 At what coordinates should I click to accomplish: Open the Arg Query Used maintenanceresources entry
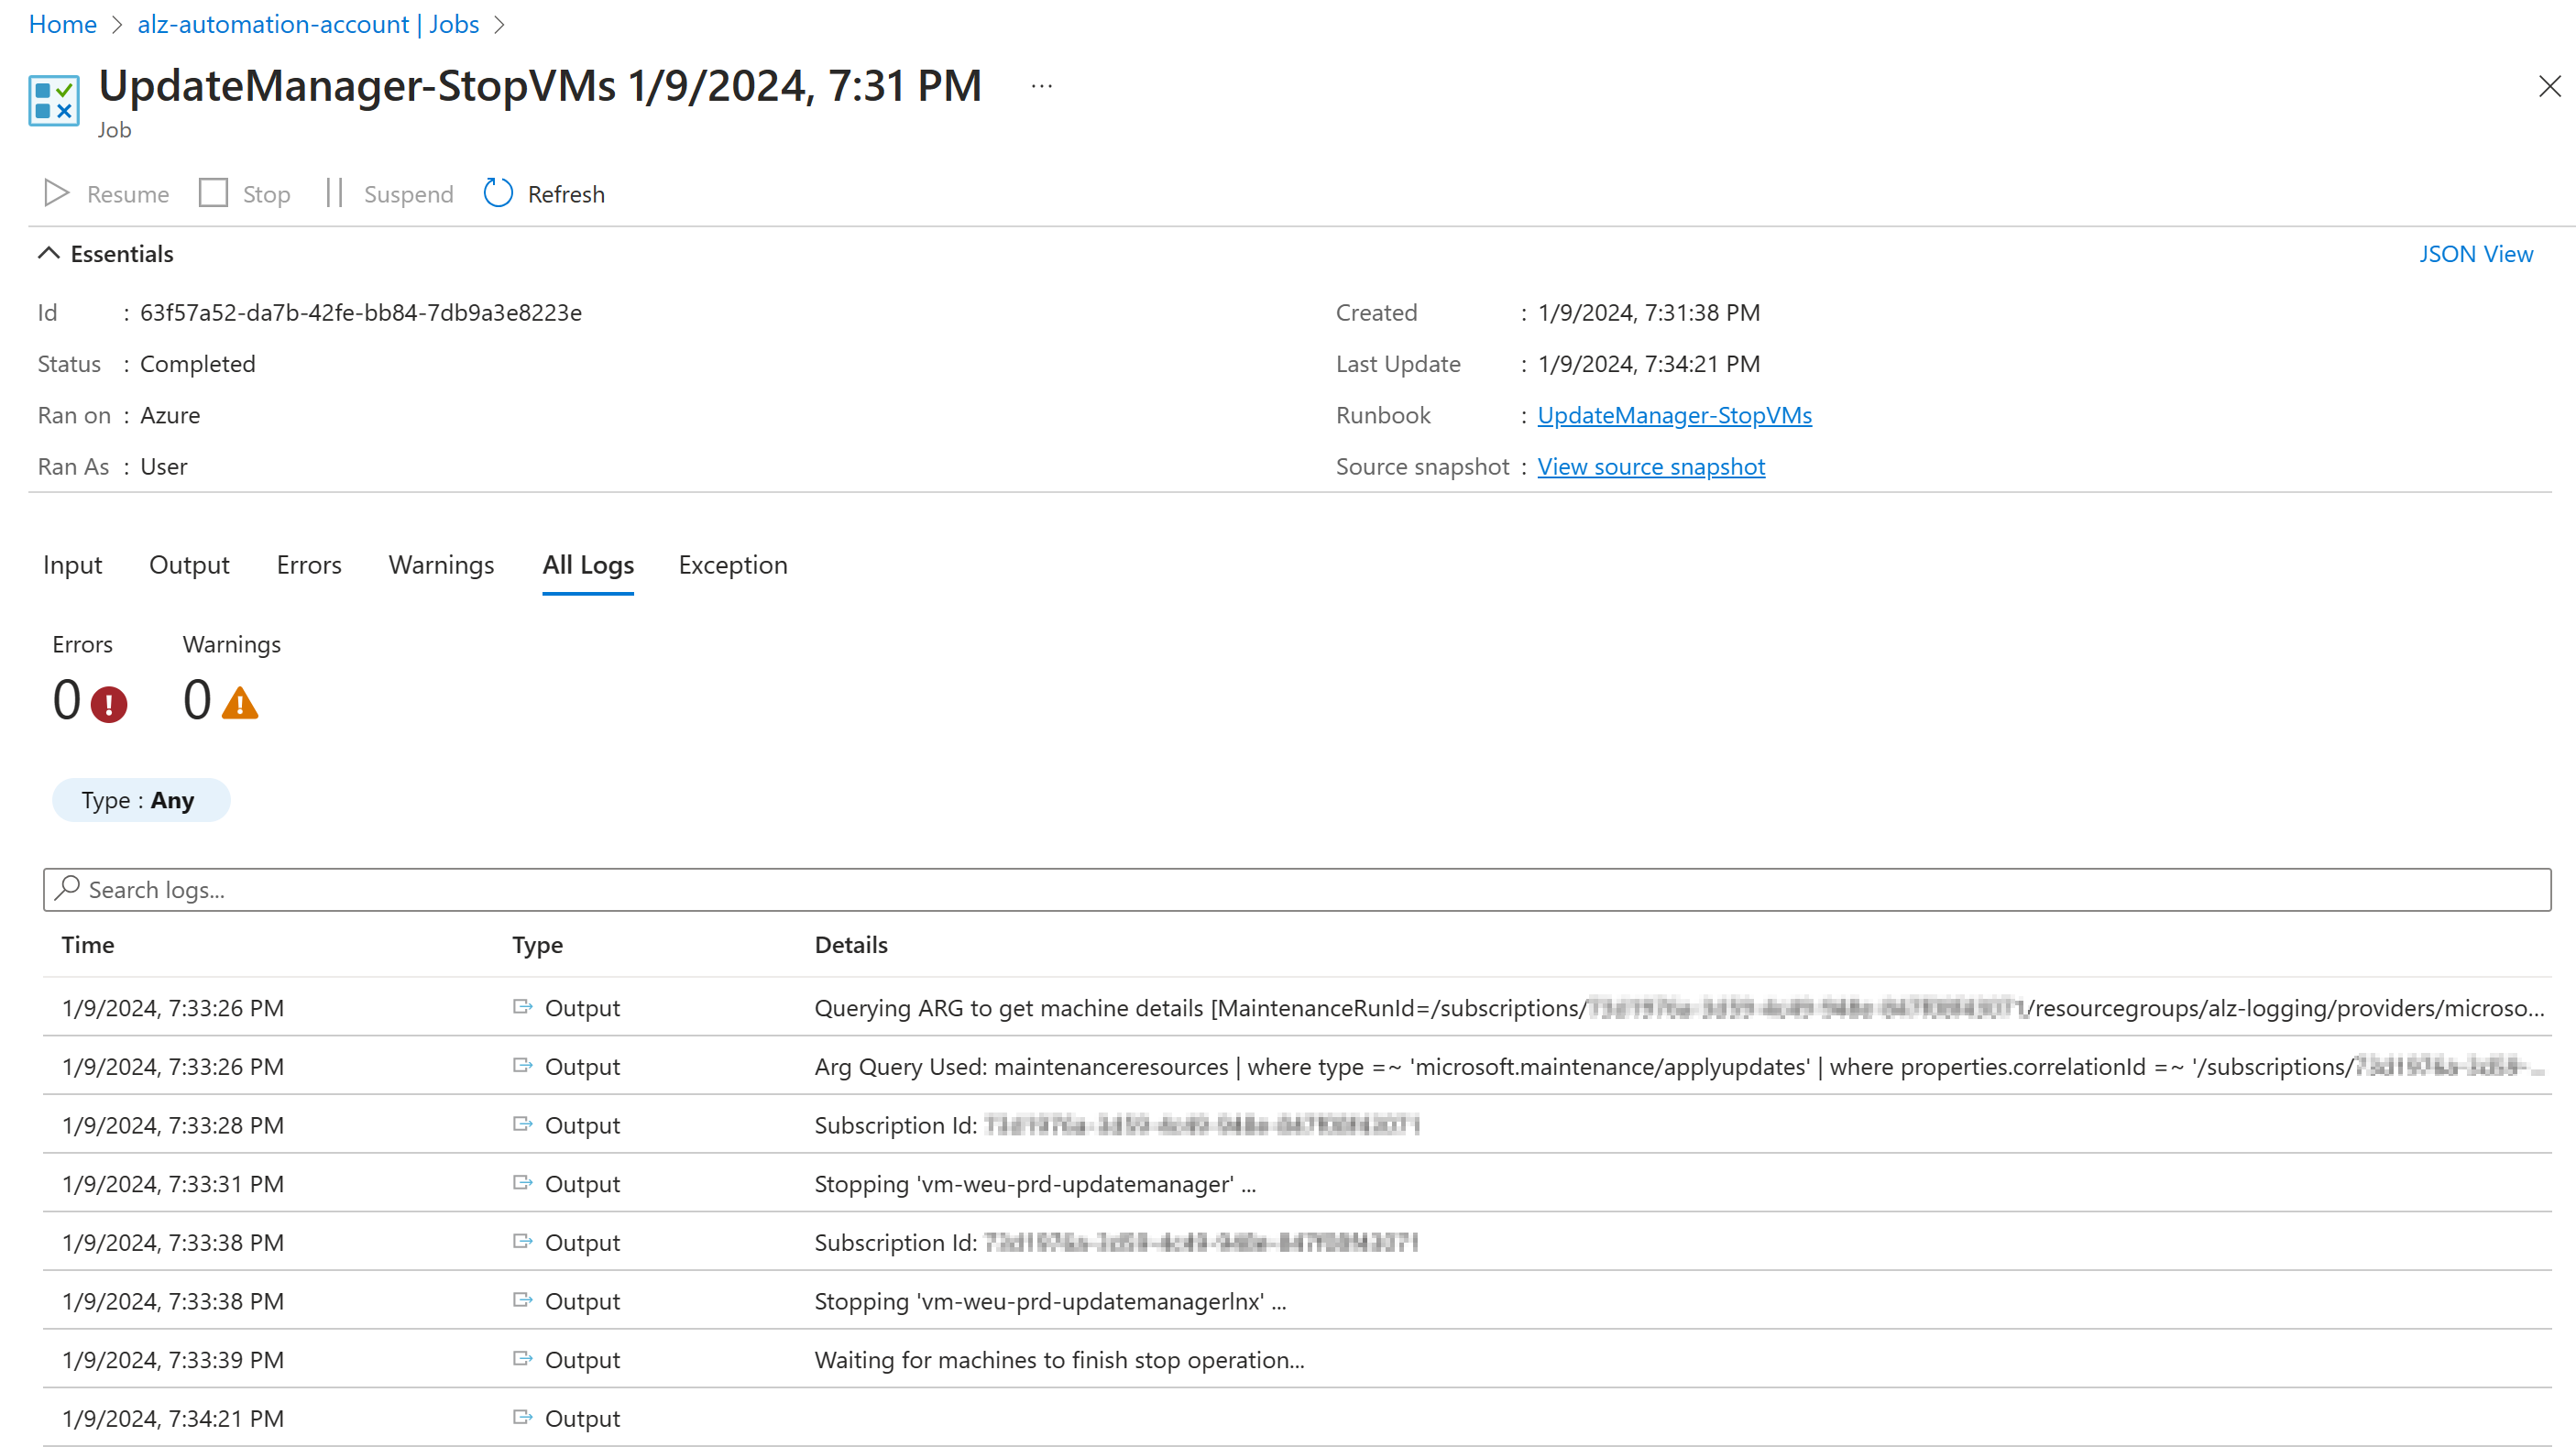click(1297, 1066)
